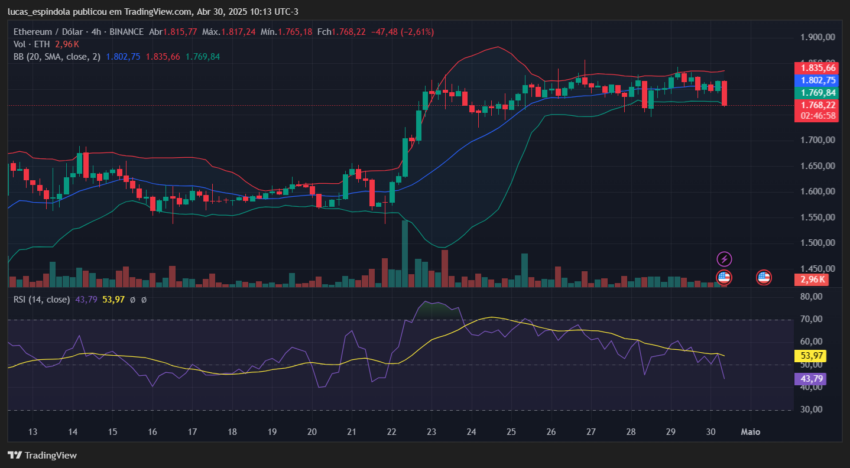Click the current price 1.768,22 countdown label
Image resolution: width=850 pixels, height=468 pixels.
(817, 111)
